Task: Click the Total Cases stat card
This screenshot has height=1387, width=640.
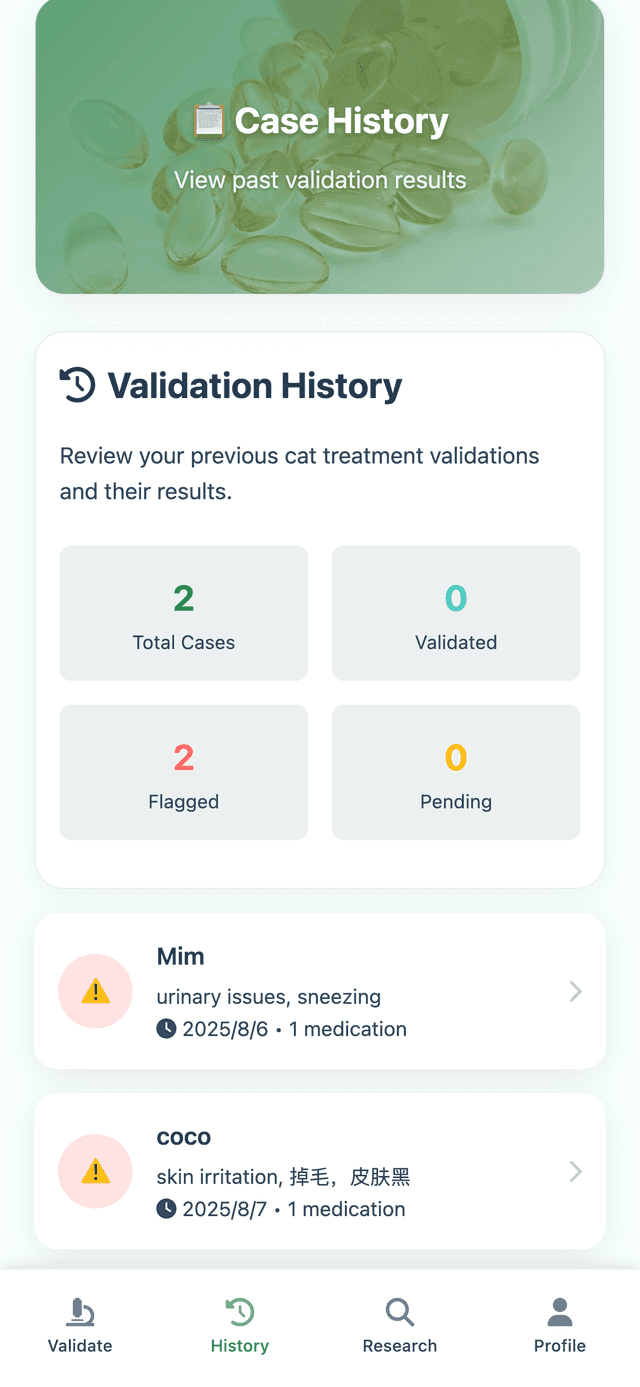Action: point(183,612)
